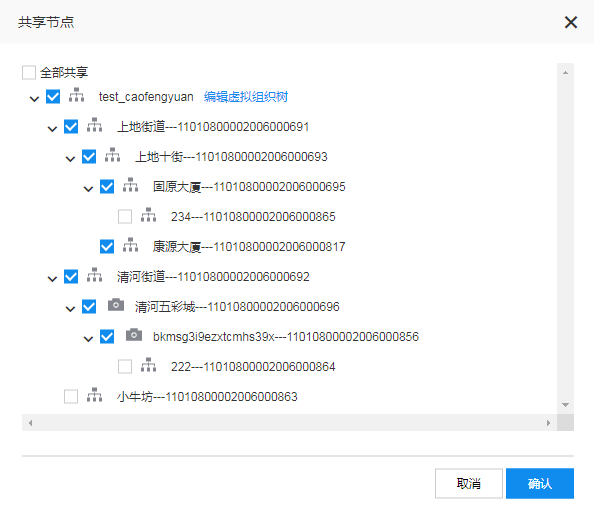The width and height of the screenshot is (594, 506).
Task: Click organization icon beside 康源大厦
Action: pyautogui.click(x=130, y=245)
